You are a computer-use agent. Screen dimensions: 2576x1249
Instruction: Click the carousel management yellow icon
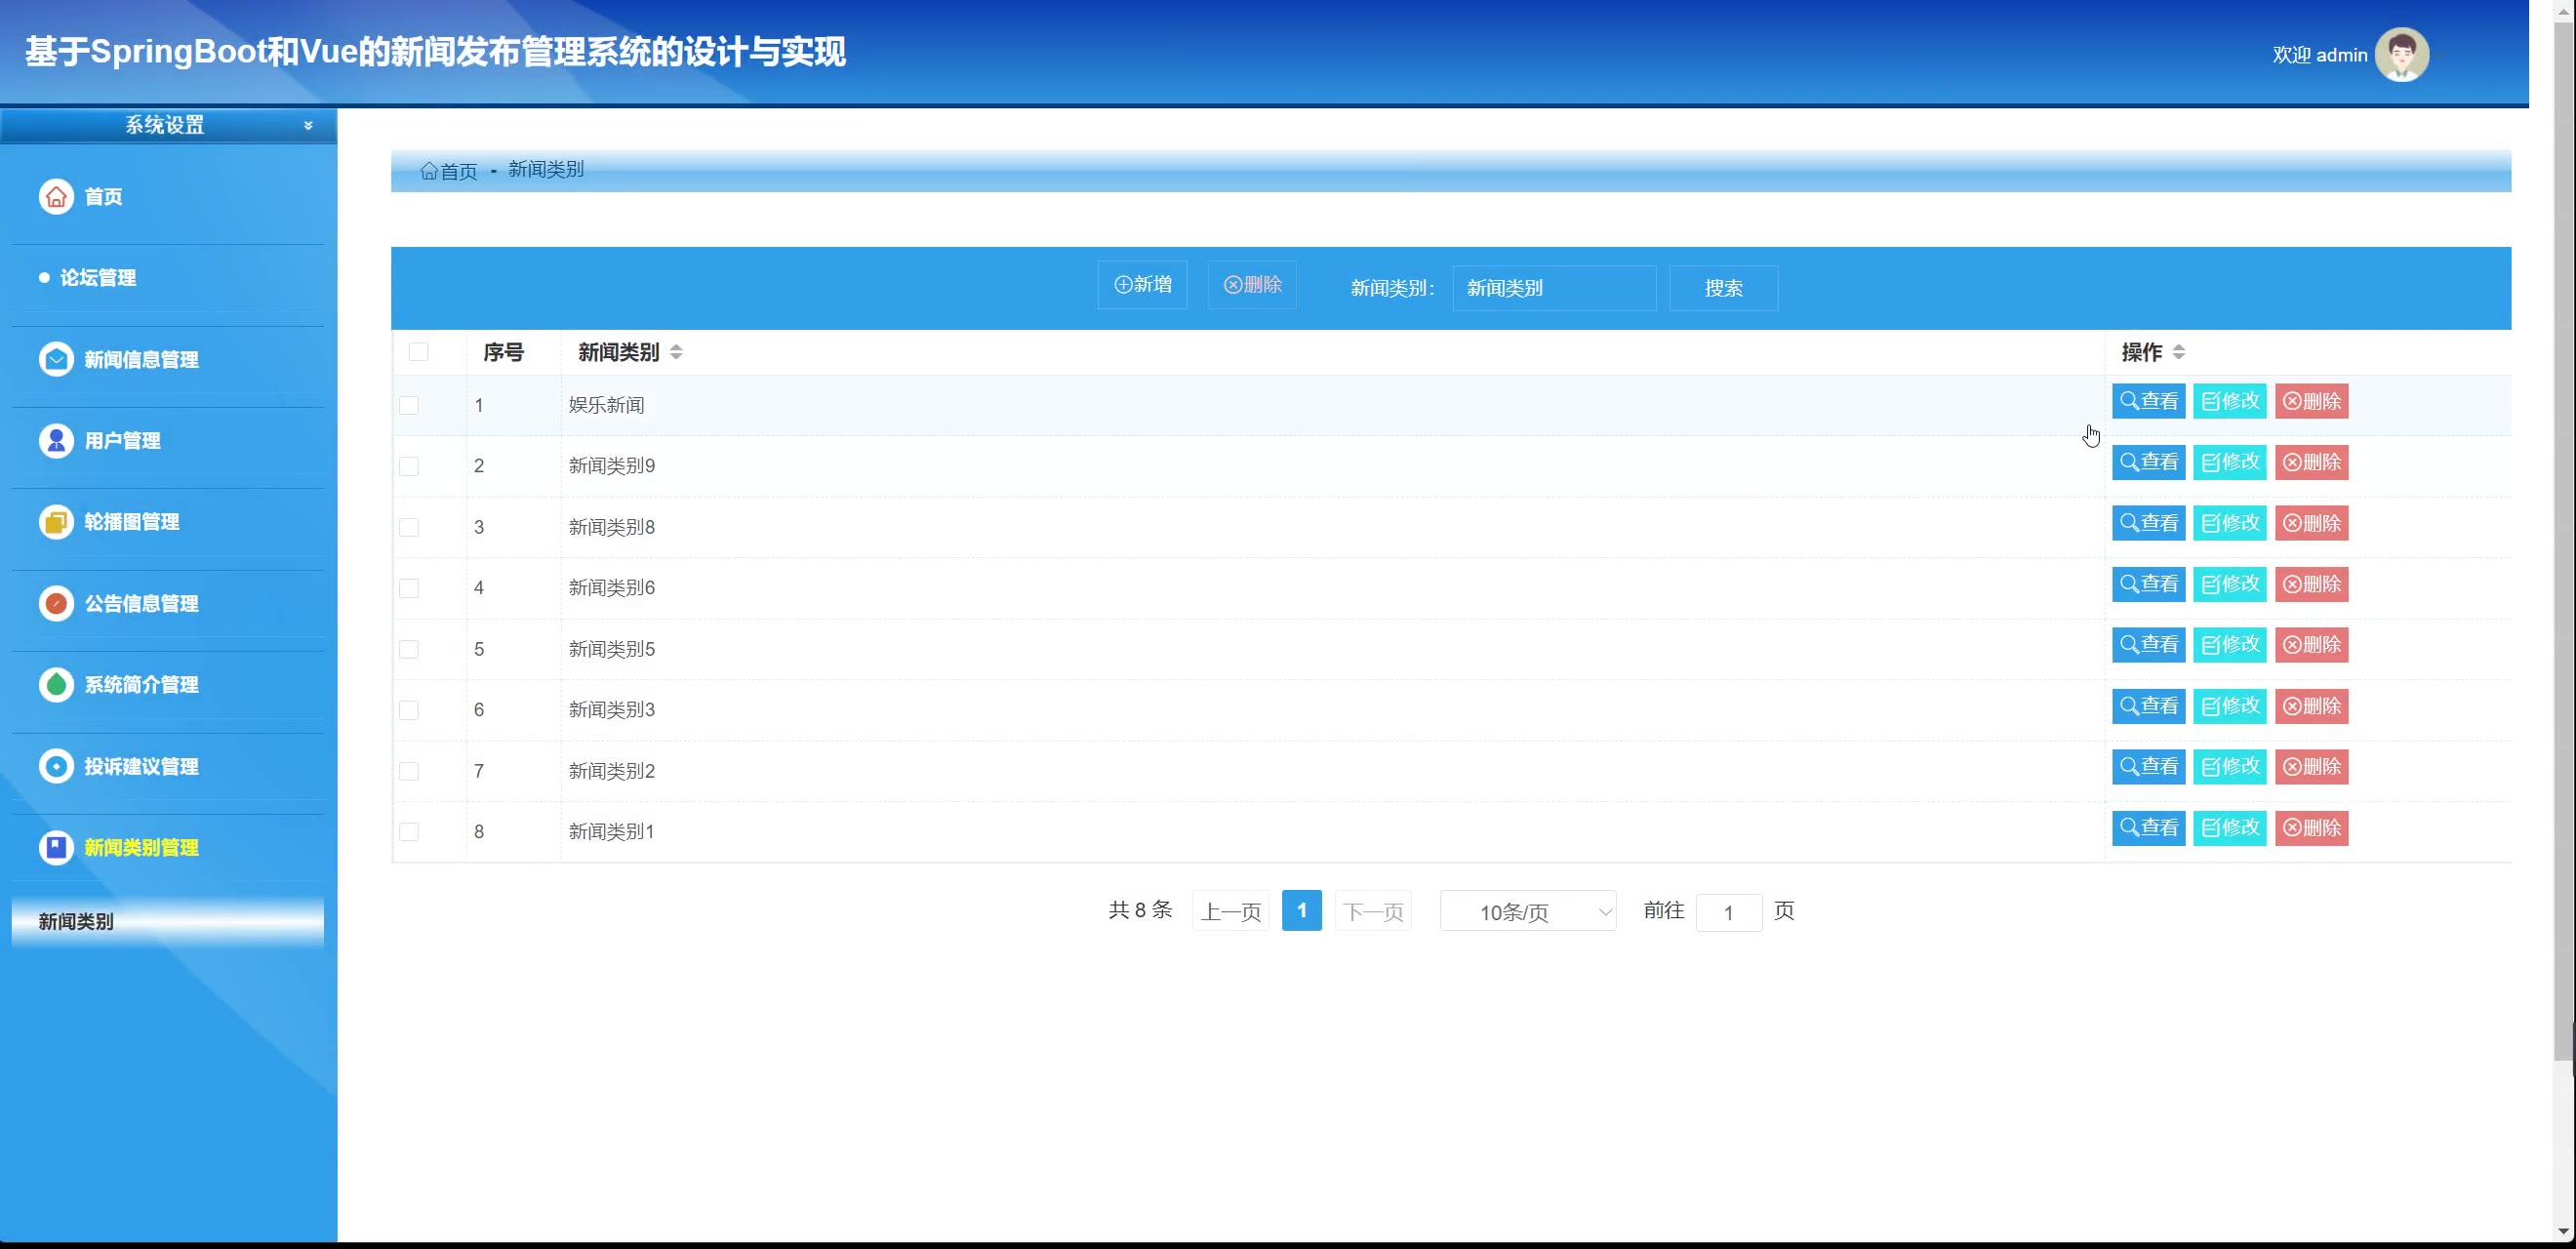56,522
